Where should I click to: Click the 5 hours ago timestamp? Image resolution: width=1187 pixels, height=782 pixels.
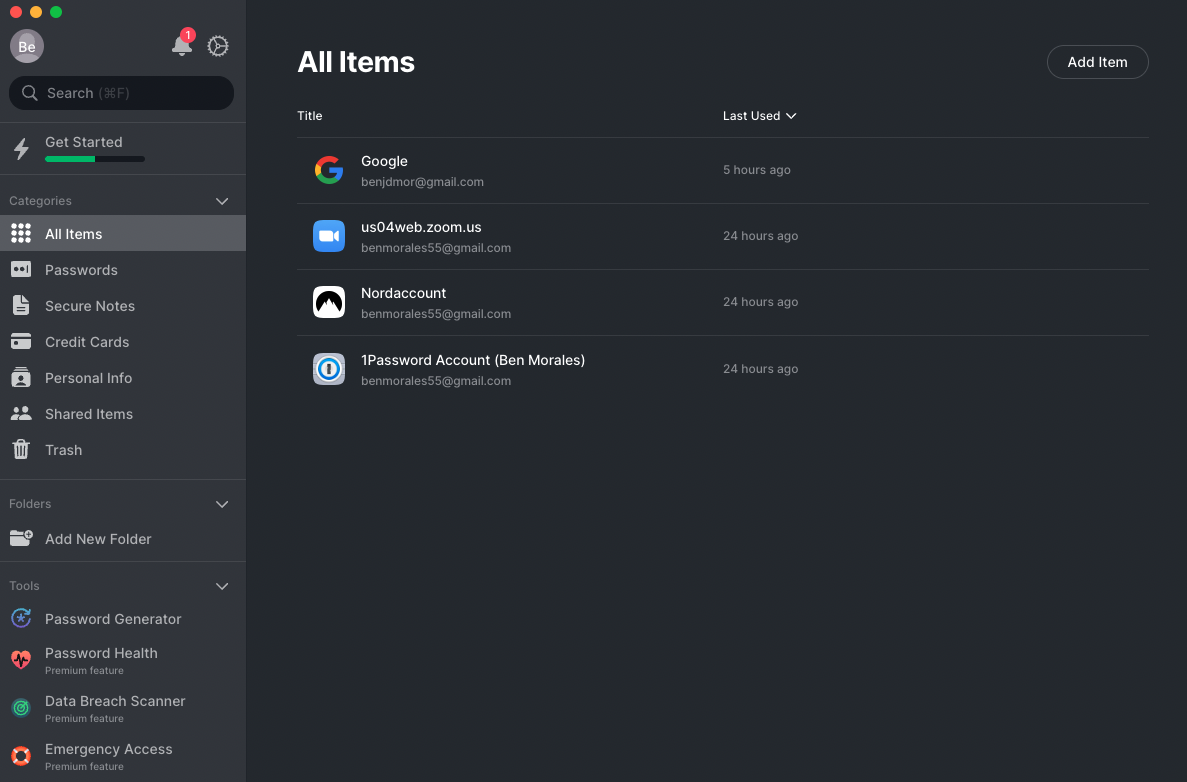coord(756,170)
